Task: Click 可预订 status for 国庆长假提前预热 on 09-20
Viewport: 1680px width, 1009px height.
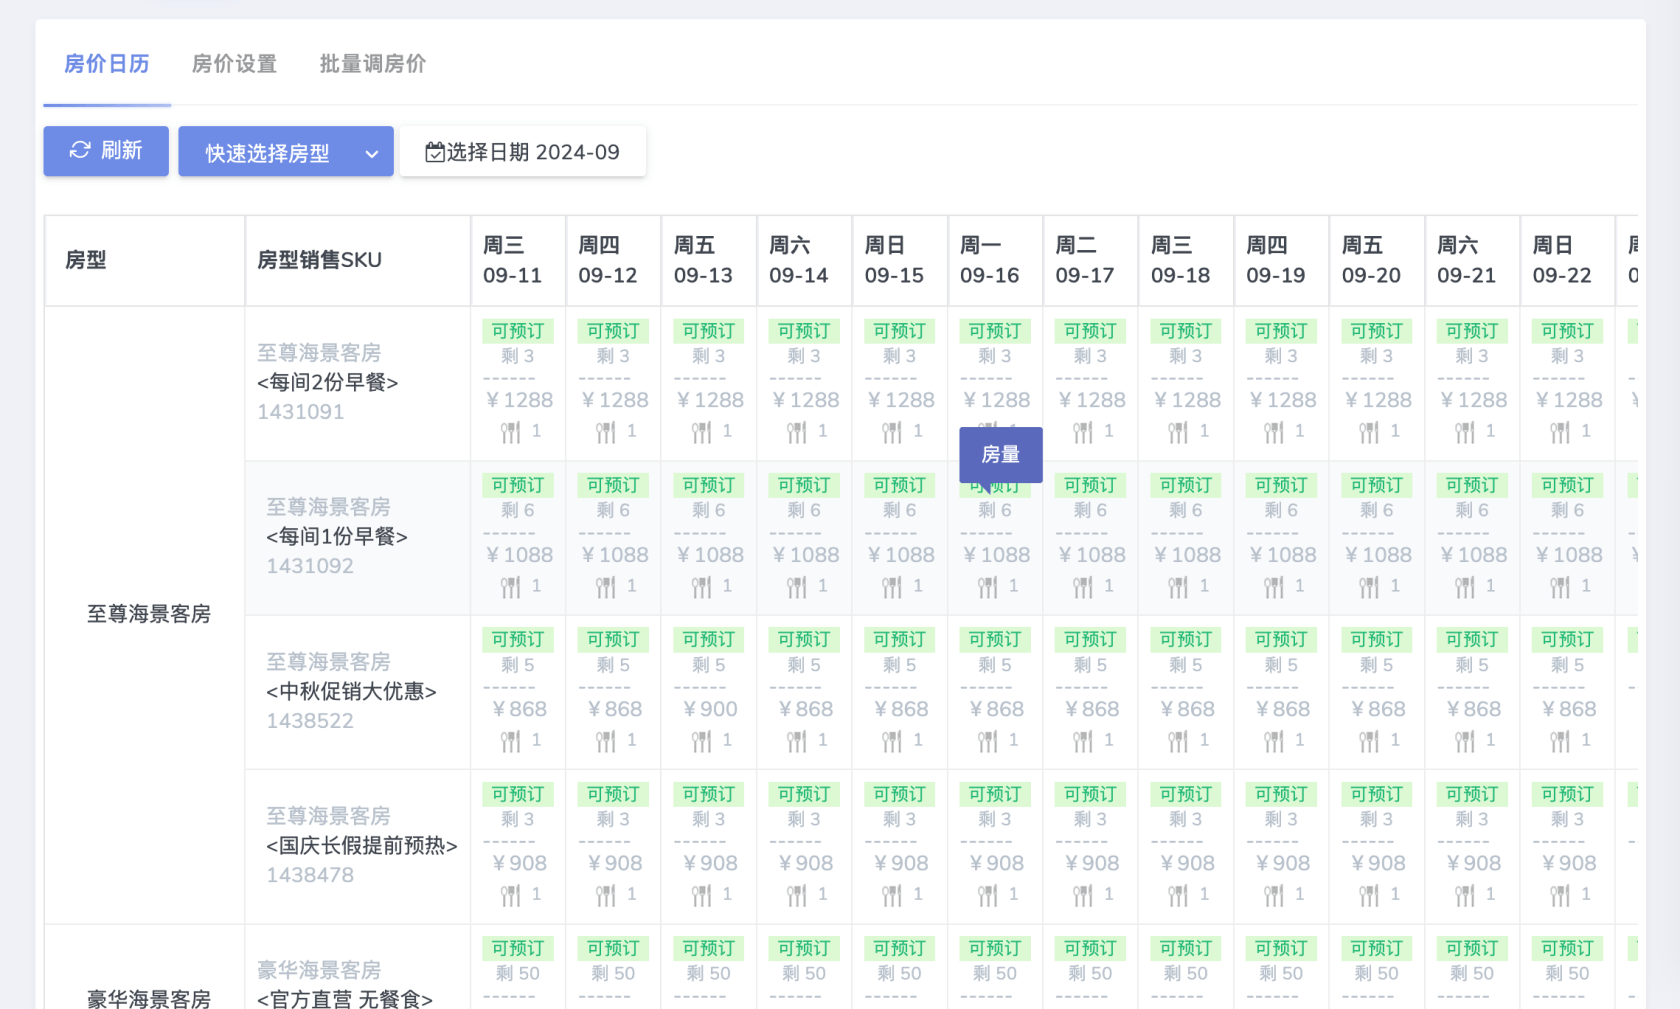Action: pyautogui.click(x=1377, y=795)
